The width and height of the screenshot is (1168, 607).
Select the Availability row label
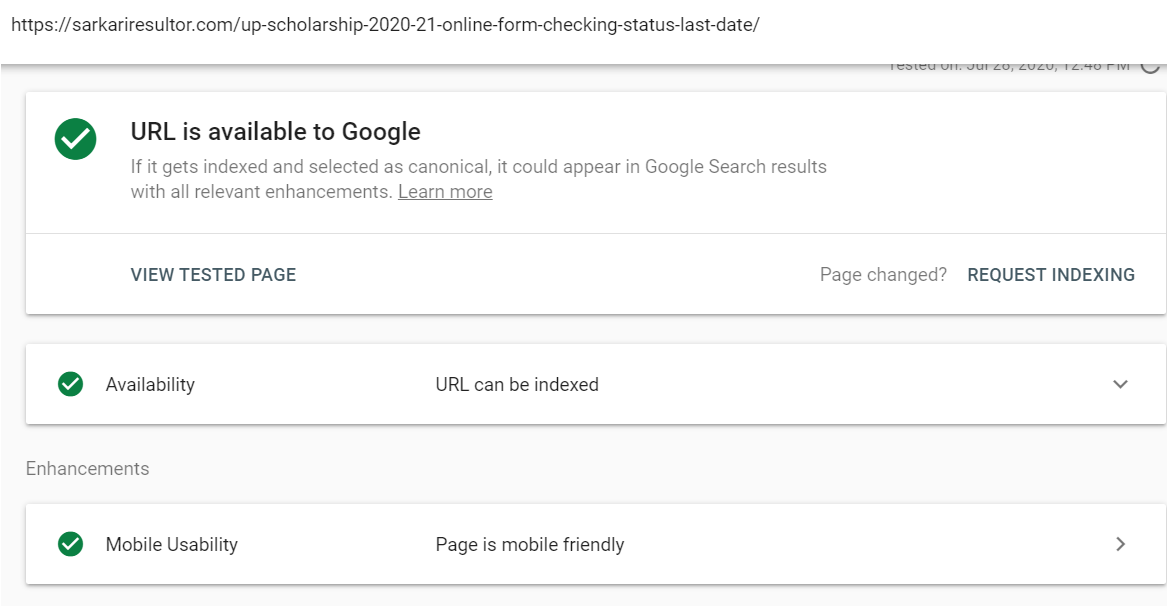pyautogui.click(x=150, y=385)
